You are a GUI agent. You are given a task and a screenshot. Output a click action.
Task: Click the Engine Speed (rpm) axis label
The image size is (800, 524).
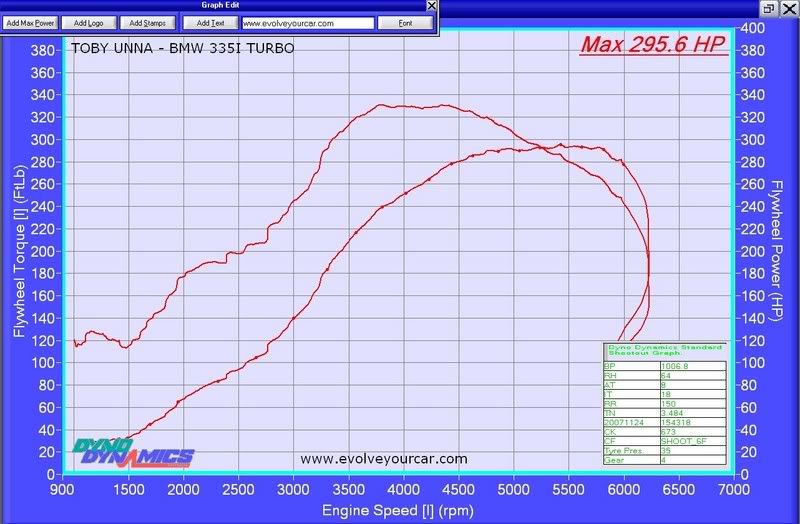[x=399, y=511]
